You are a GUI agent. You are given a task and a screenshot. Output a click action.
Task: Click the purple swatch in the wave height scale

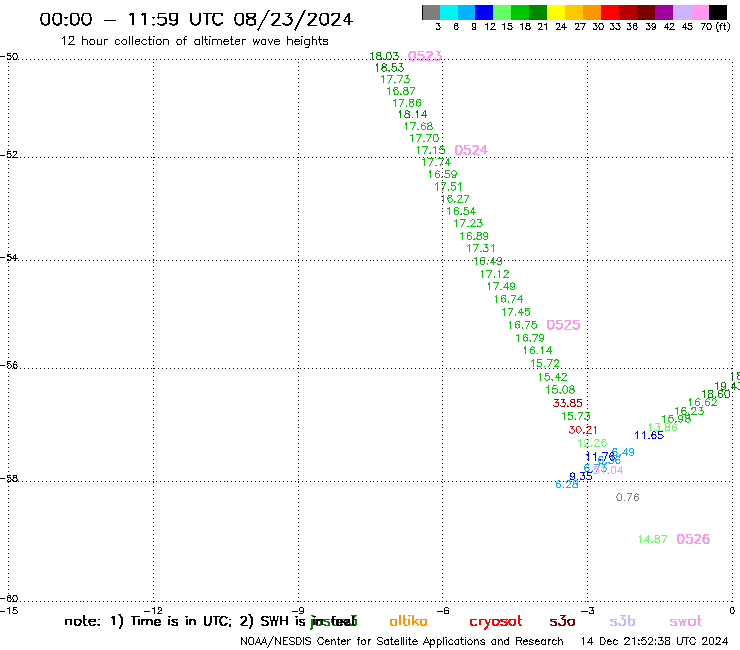click(x=664, y=12)
